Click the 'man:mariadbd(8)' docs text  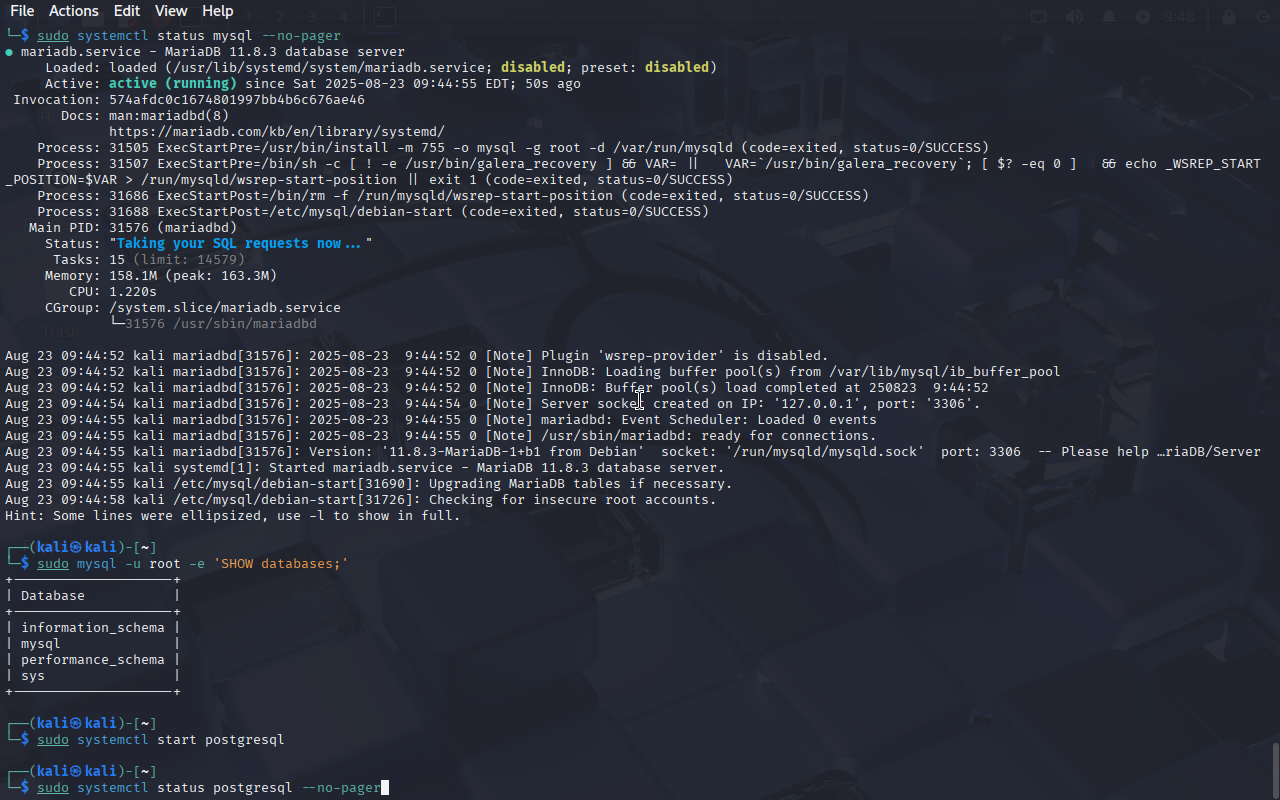coord(169,116)
